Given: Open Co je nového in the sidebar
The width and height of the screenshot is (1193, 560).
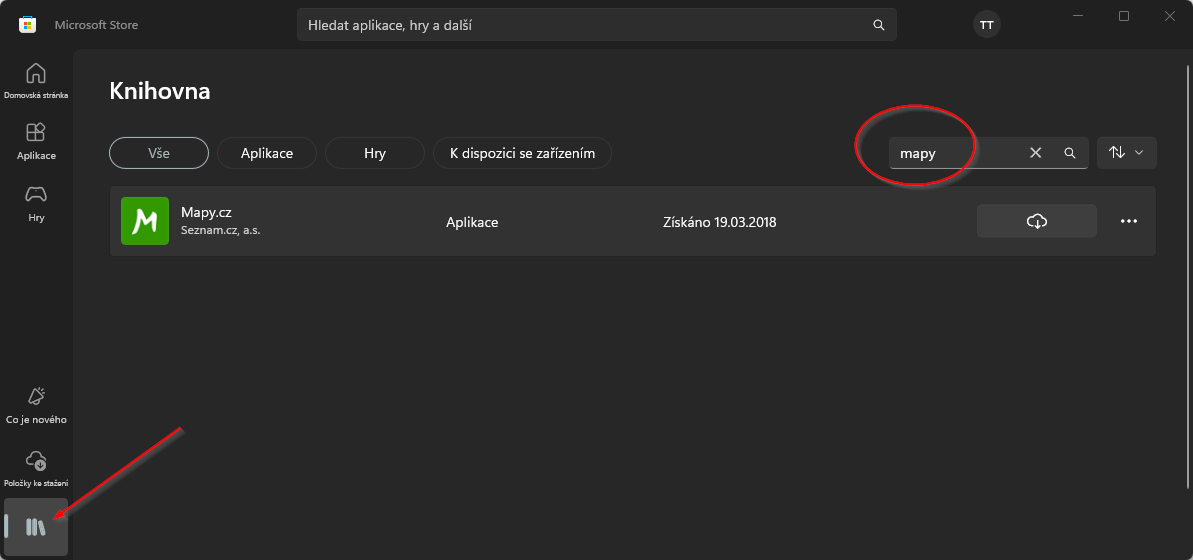Looking at the screenshot, I should coord(36,405).
